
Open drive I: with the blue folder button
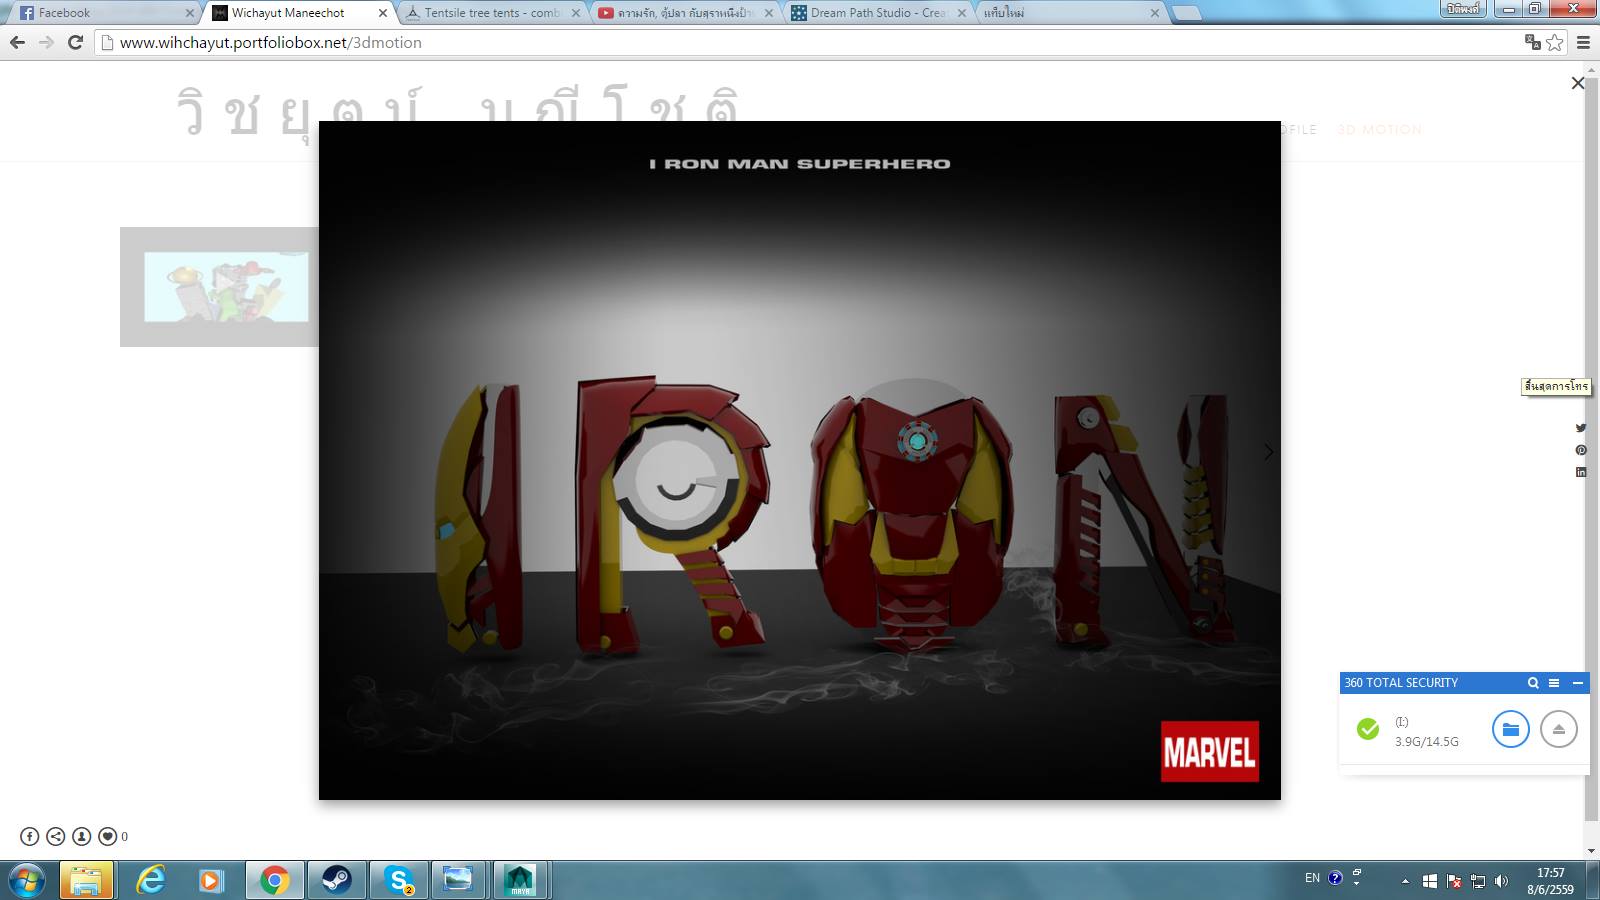[1511, 729]
